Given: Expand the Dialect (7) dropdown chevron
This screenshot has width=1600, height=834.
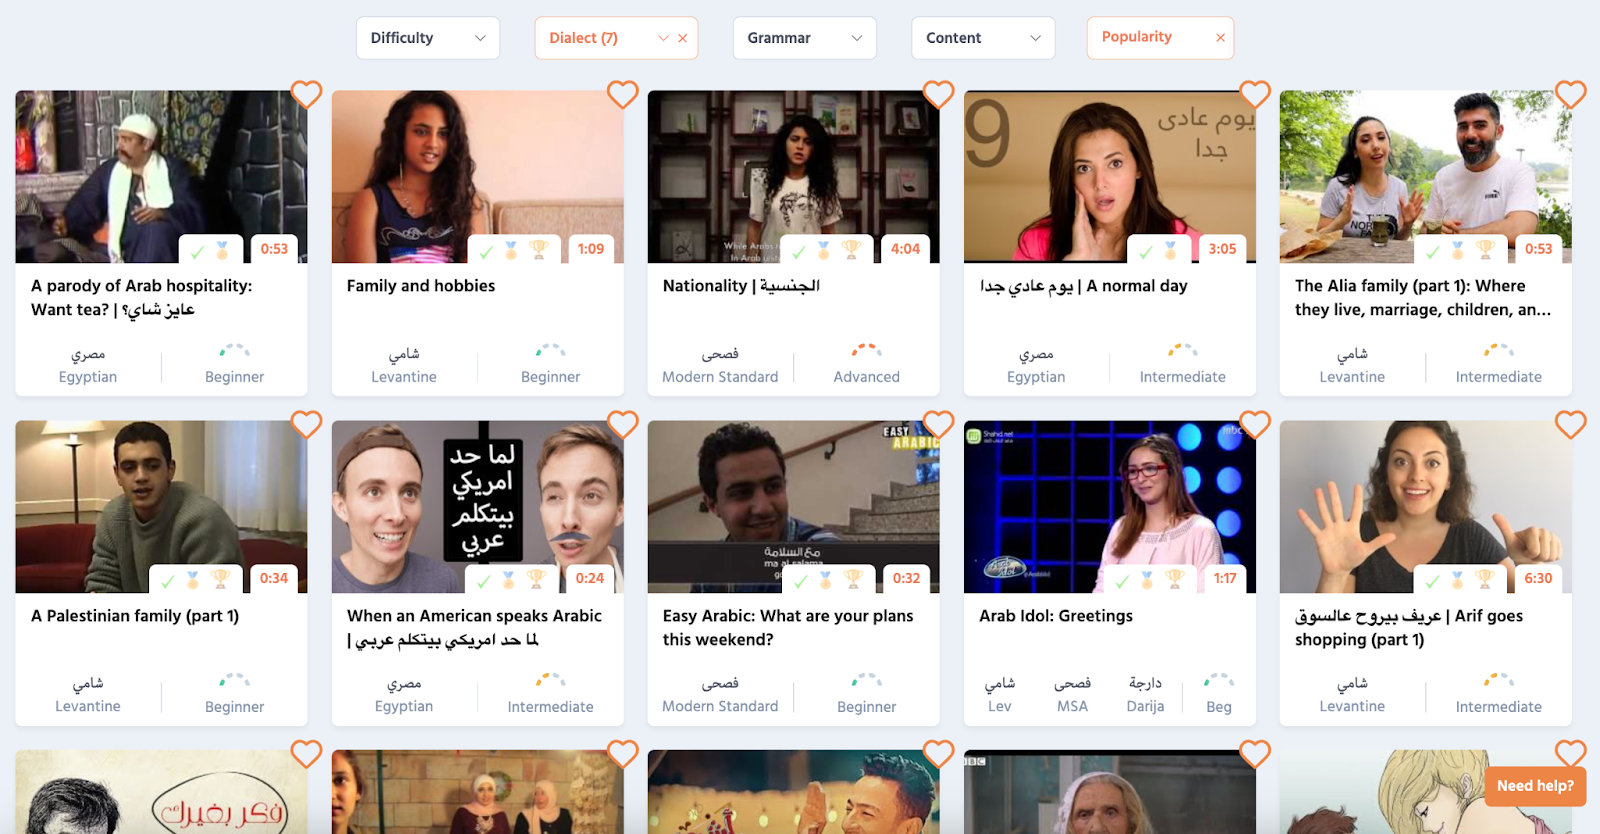Looking at the screenshot, I should 662,38.
